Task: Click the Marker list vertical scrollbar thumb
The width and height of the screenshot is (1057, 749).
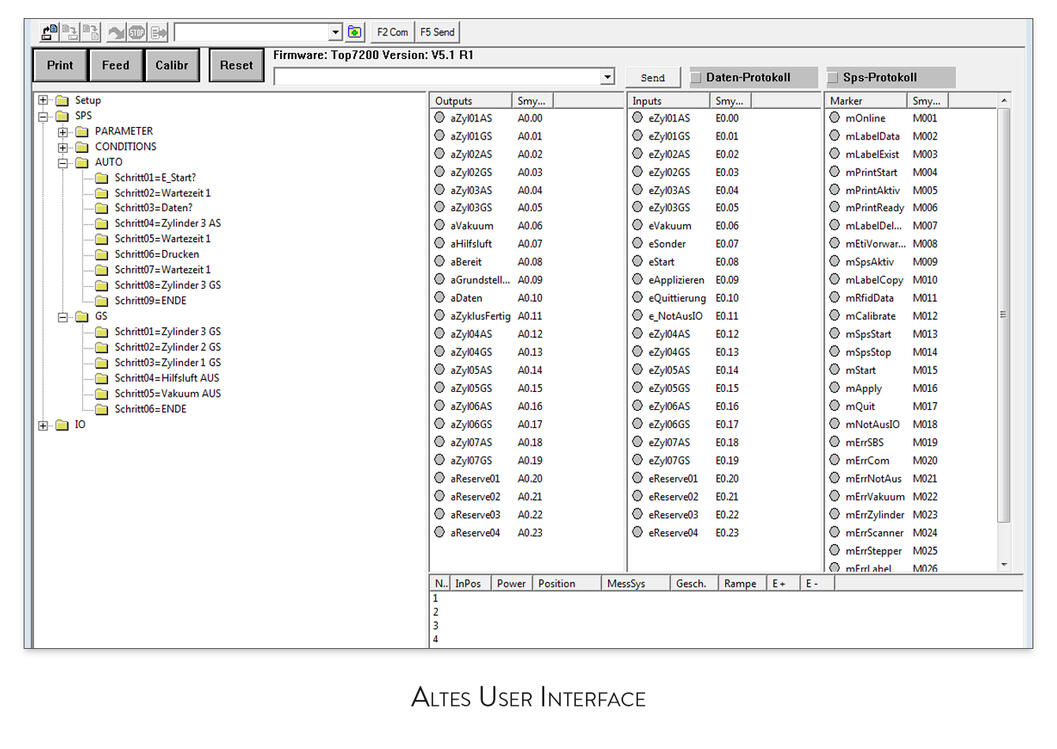Action: tap(1004, 315)
